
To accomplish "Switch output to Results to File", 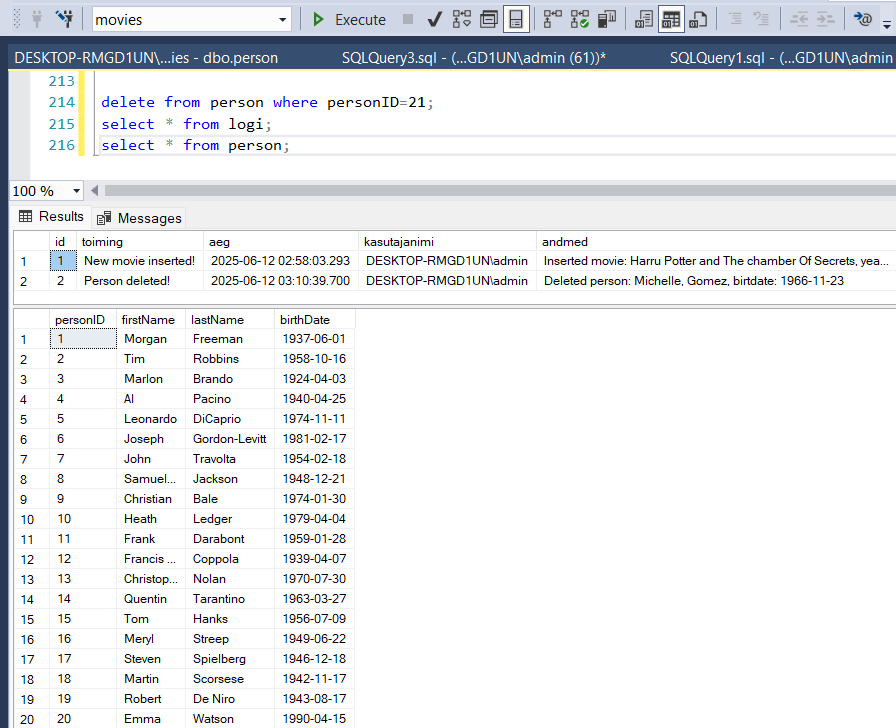I will click(698, 19).
